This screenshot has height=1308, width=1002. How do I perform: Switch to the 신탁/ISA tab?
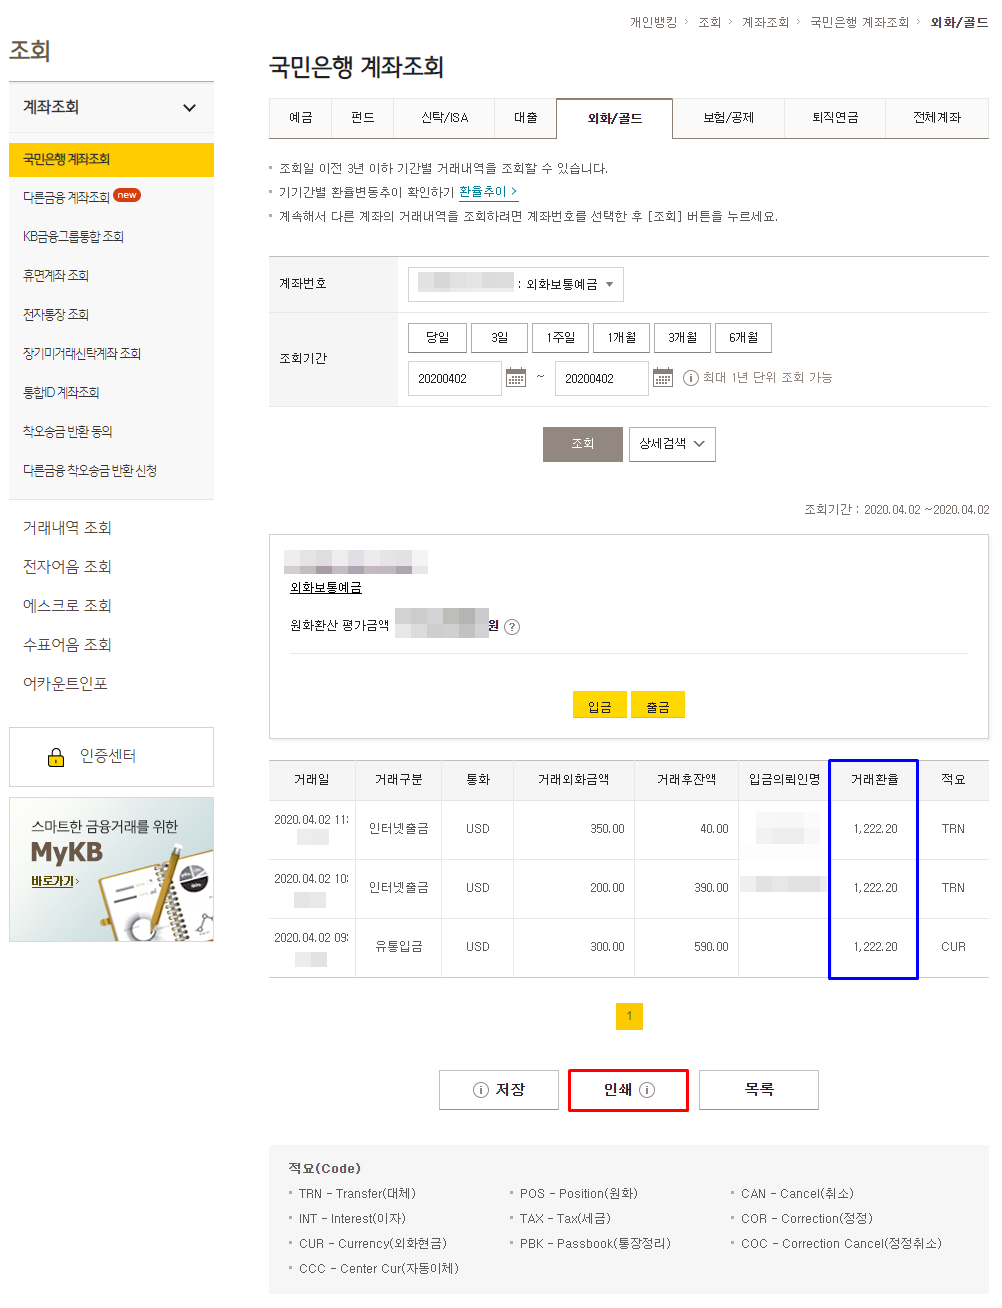[x=445, y=118]
